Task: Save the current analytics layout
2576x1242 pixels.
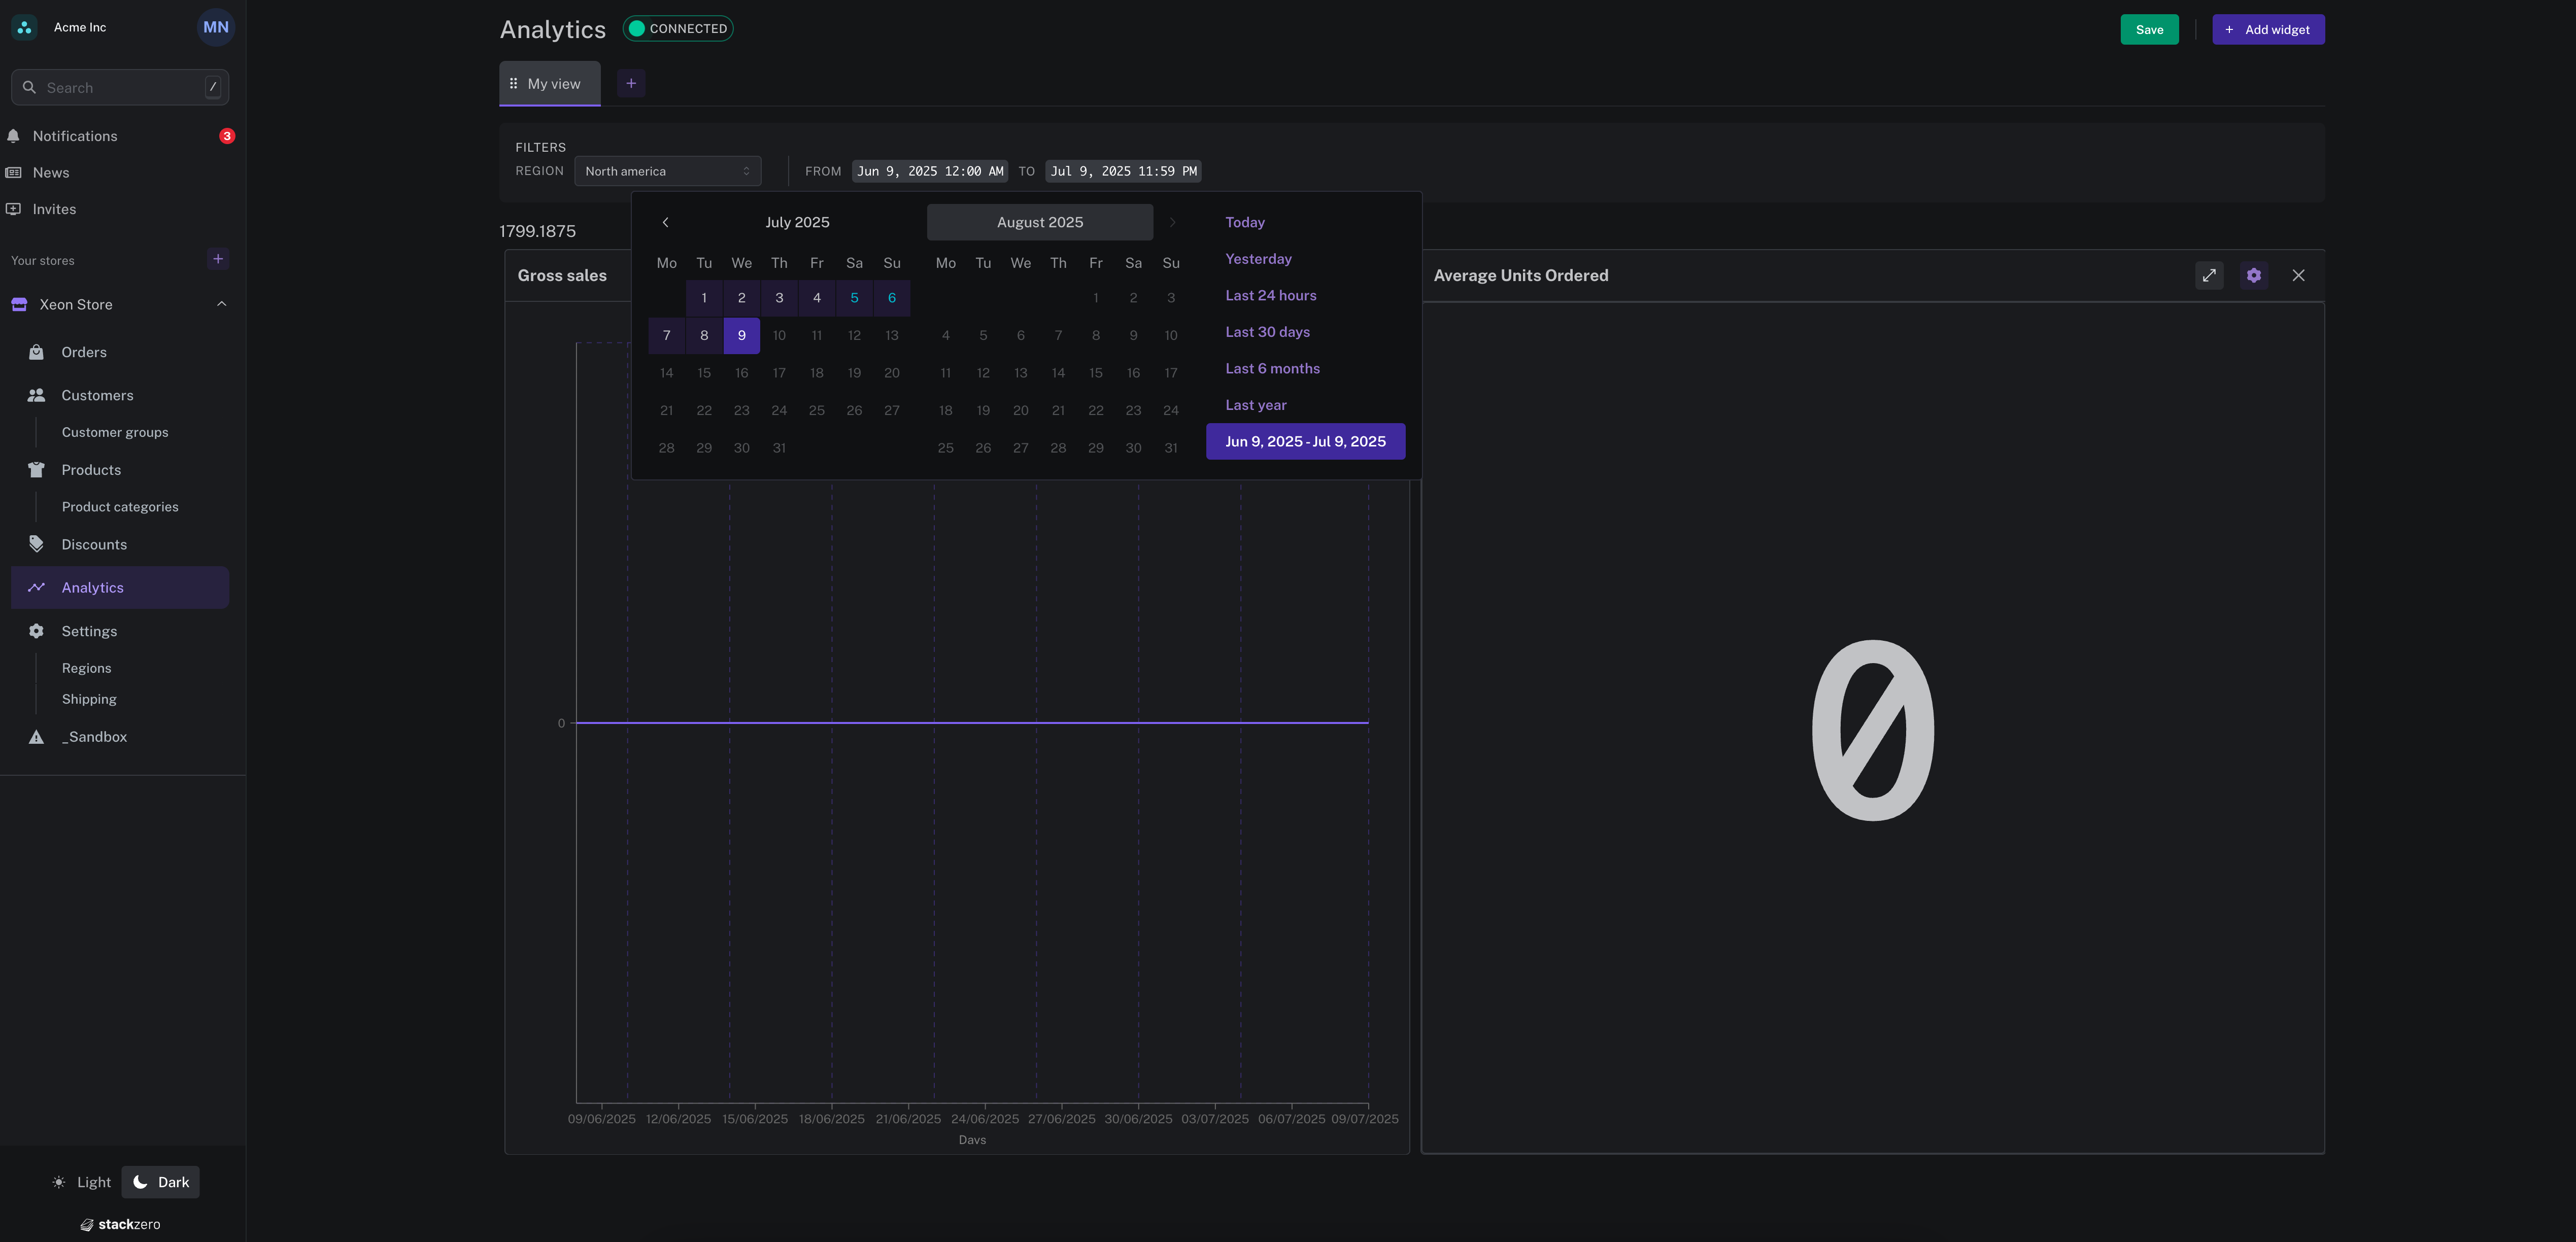Action: tap(2149, 29)
